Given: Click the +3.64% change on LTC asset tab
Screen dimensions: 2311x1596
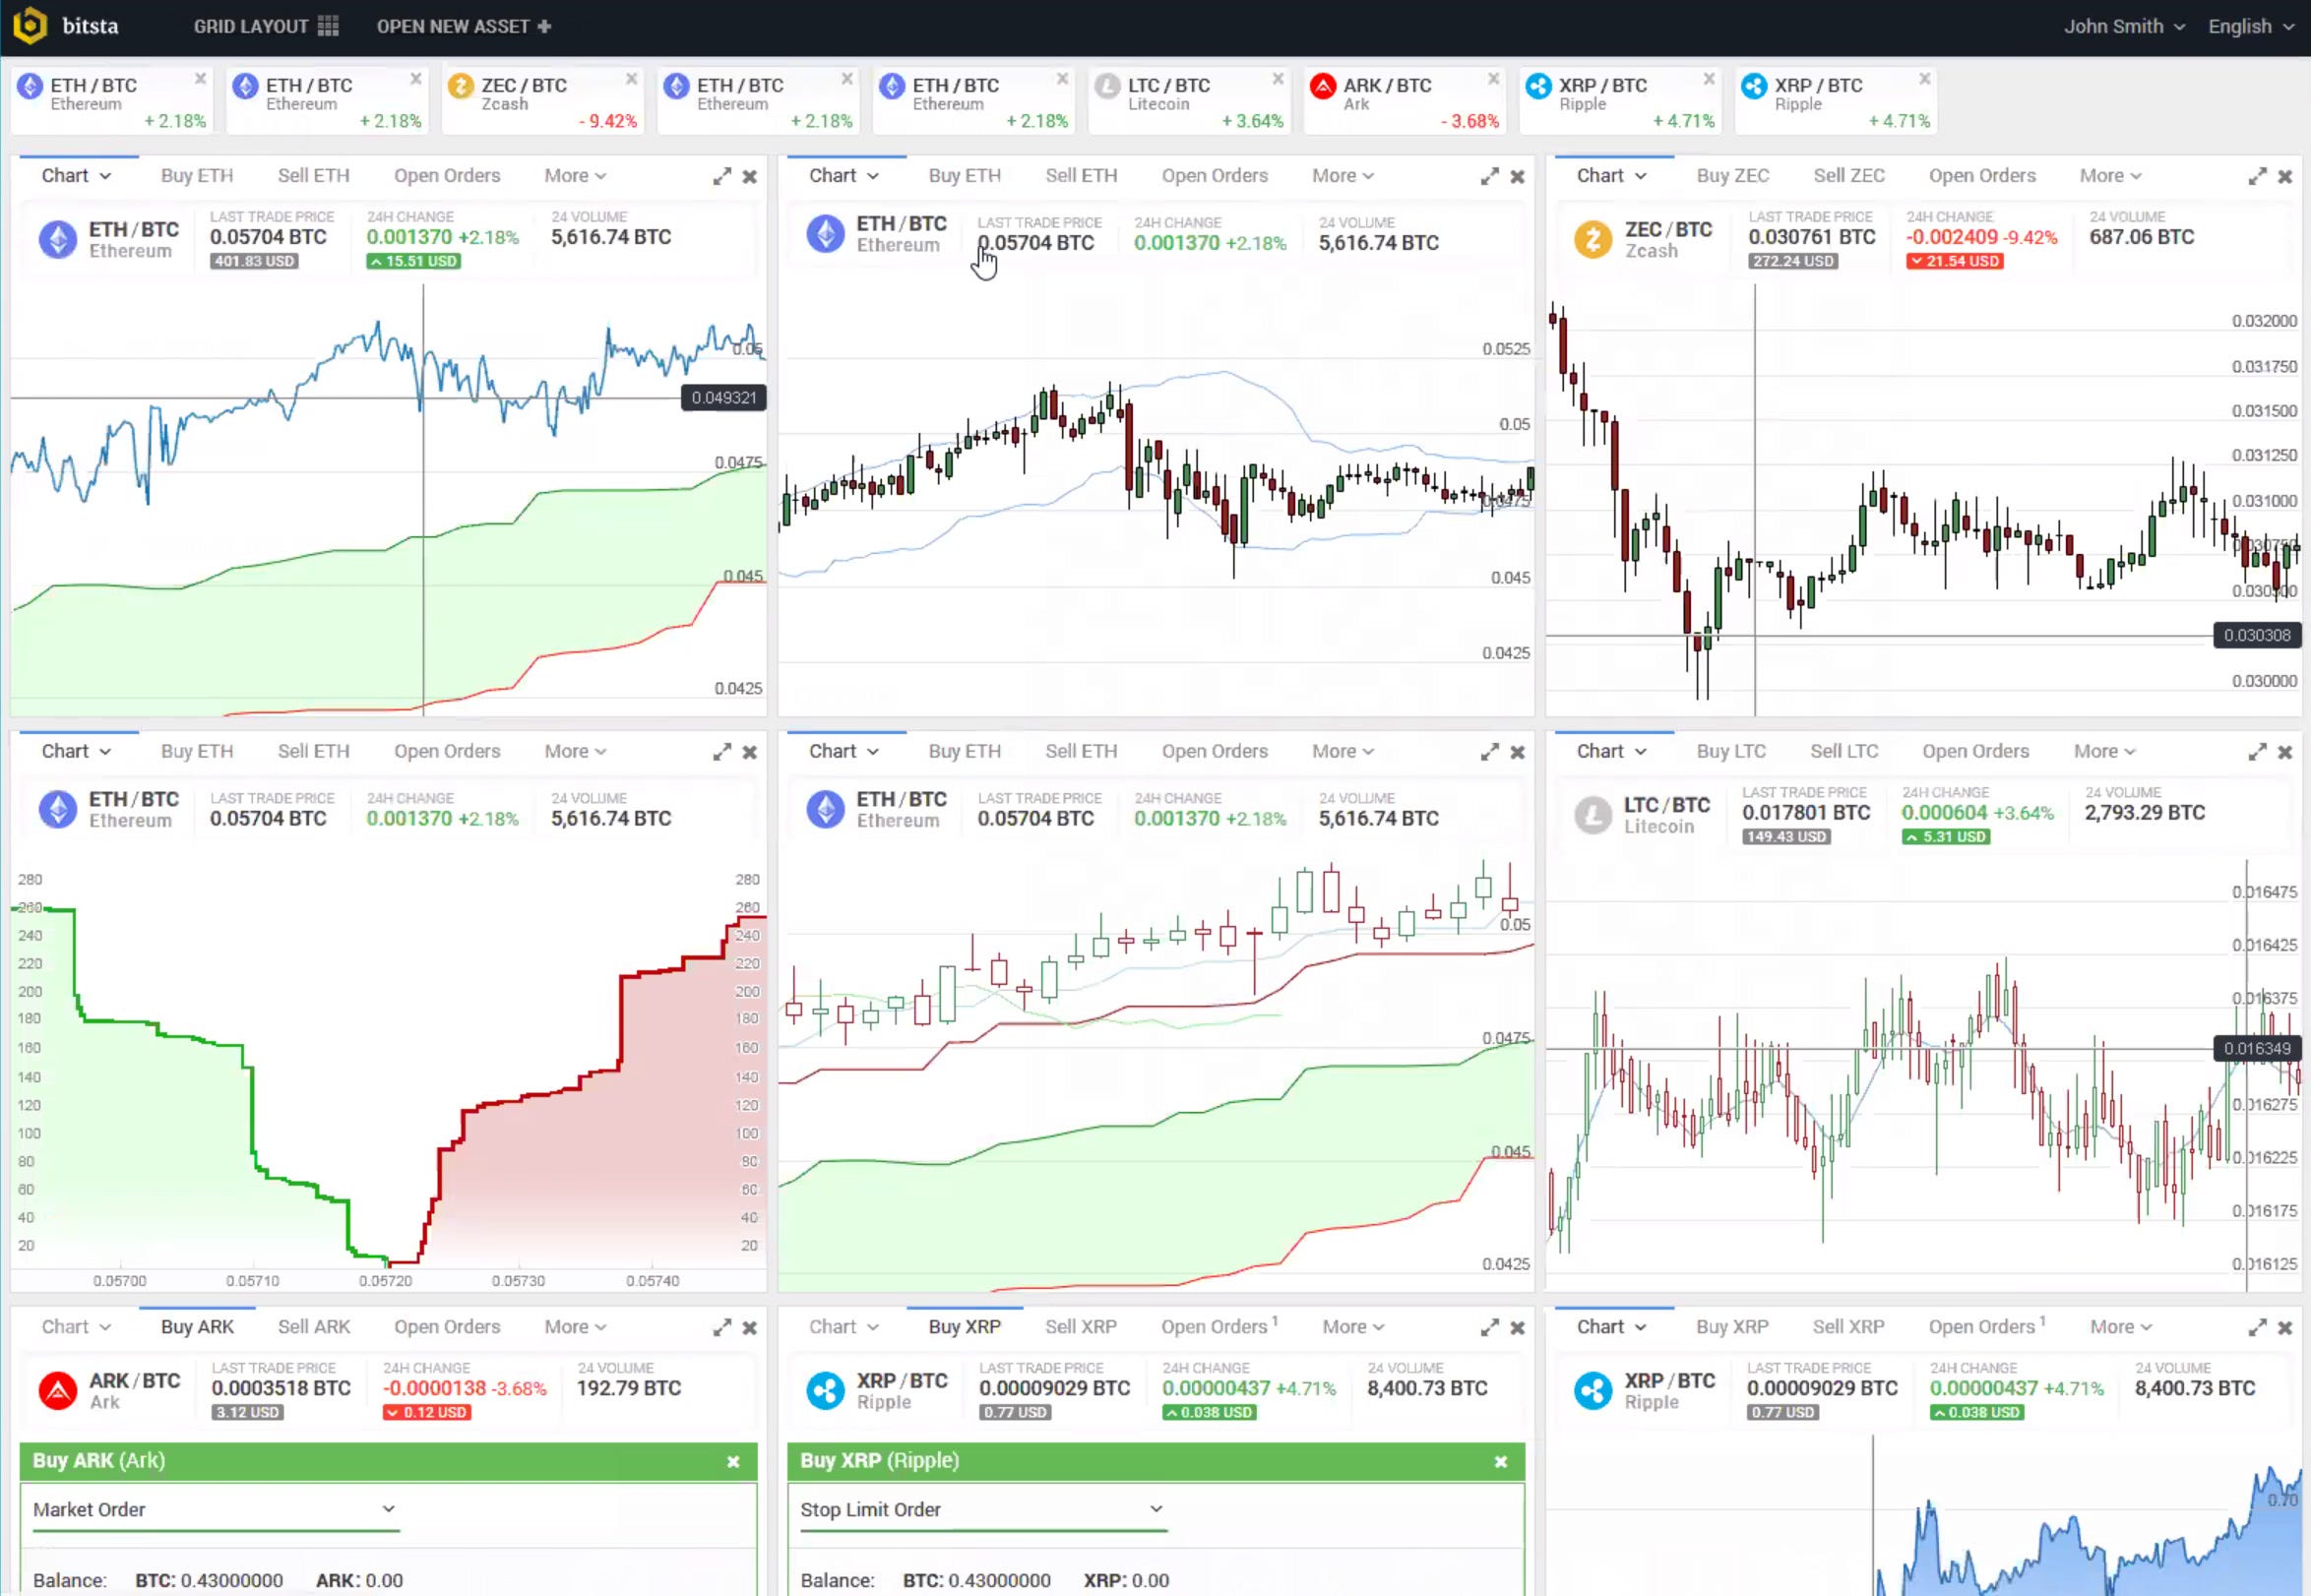Looking at the screenshot, I should pos(1252,121).
